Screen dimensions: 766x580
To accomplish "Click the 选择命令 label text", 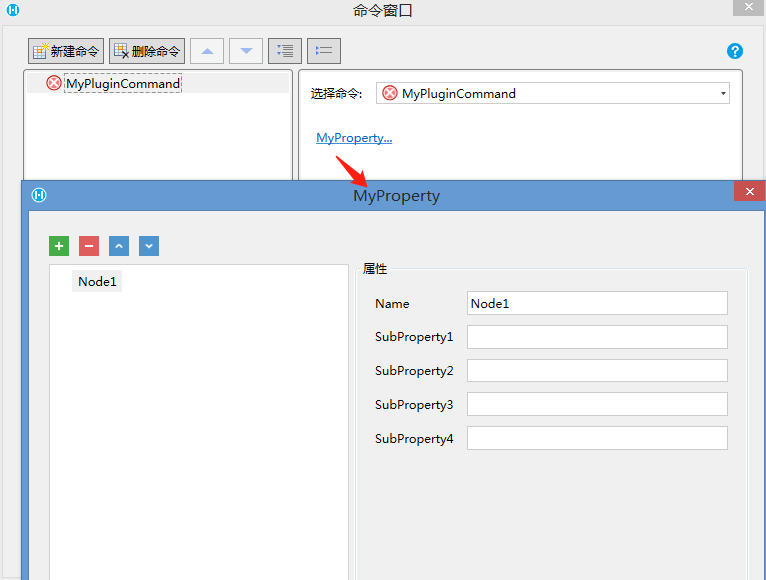I will (337, 94).
